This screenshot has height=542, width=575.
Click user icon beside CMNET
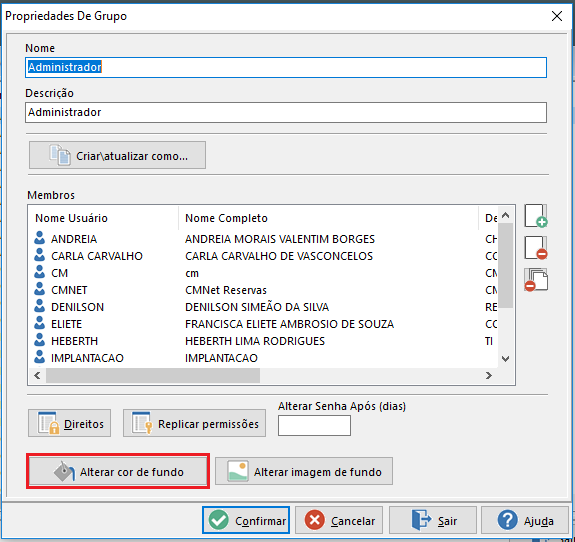[x=39, y=289]
